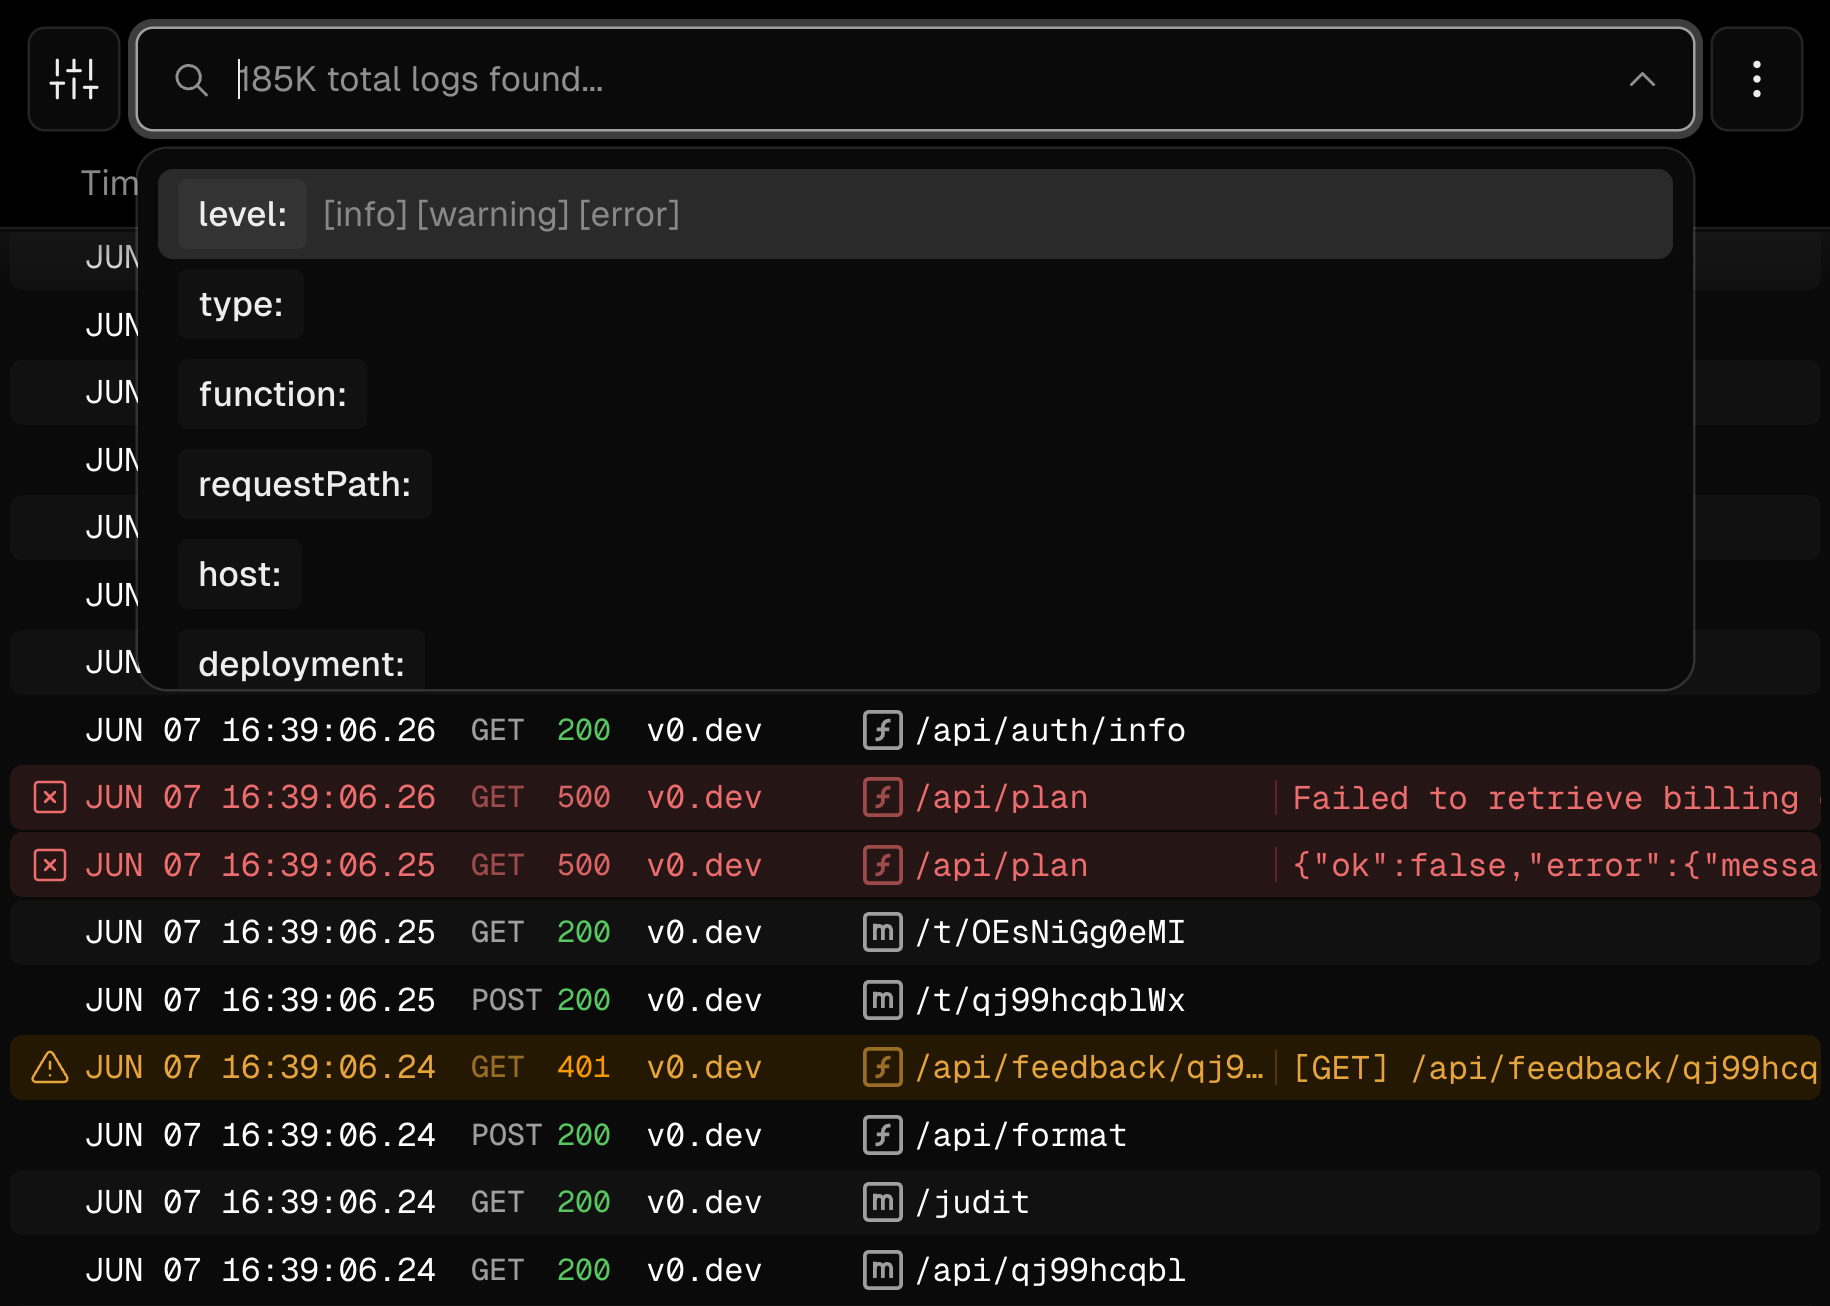Click the function icon beside /api/format

pyautogui.click(x=881, y=1135)
